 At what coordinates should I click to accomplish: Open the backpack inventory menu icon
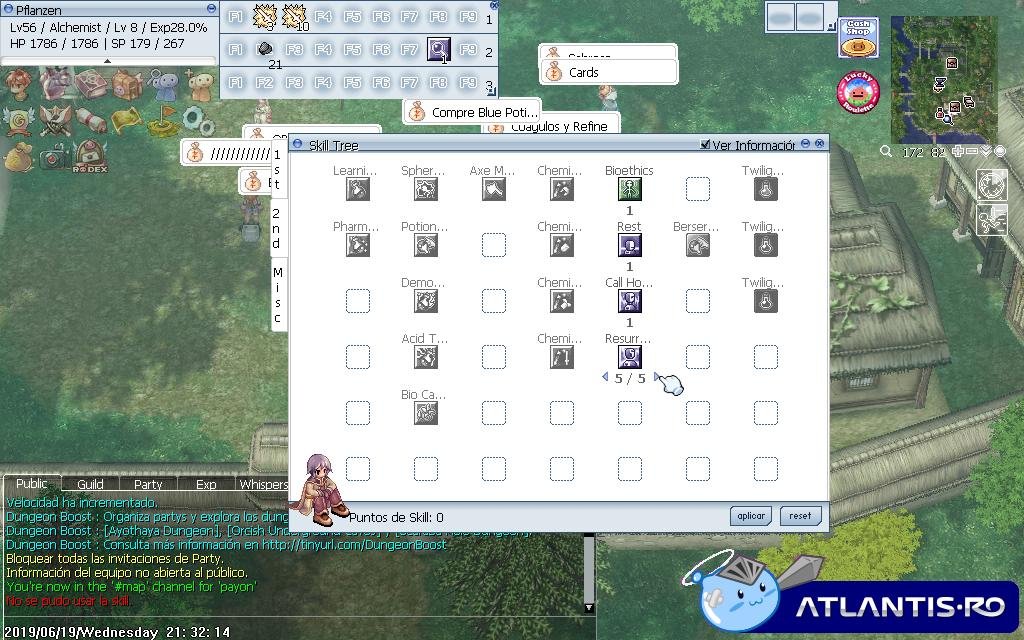pyautogui.click(x=127, y=84)
